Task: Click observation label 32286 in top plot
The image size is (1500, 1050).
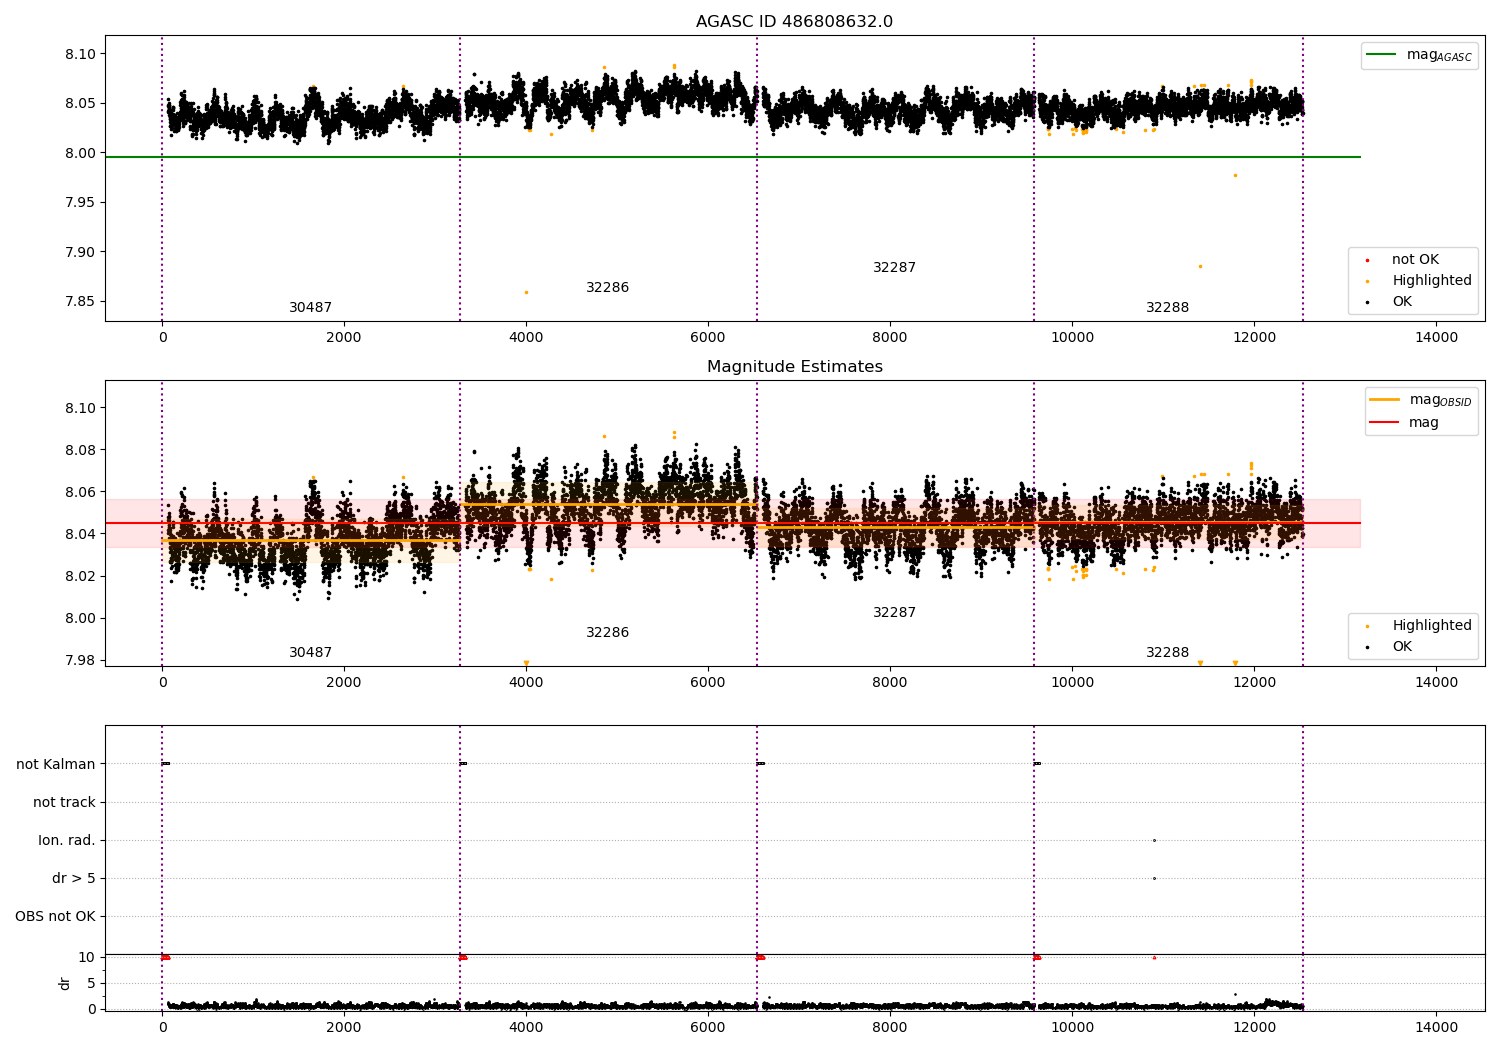Action: coord(607,288)
